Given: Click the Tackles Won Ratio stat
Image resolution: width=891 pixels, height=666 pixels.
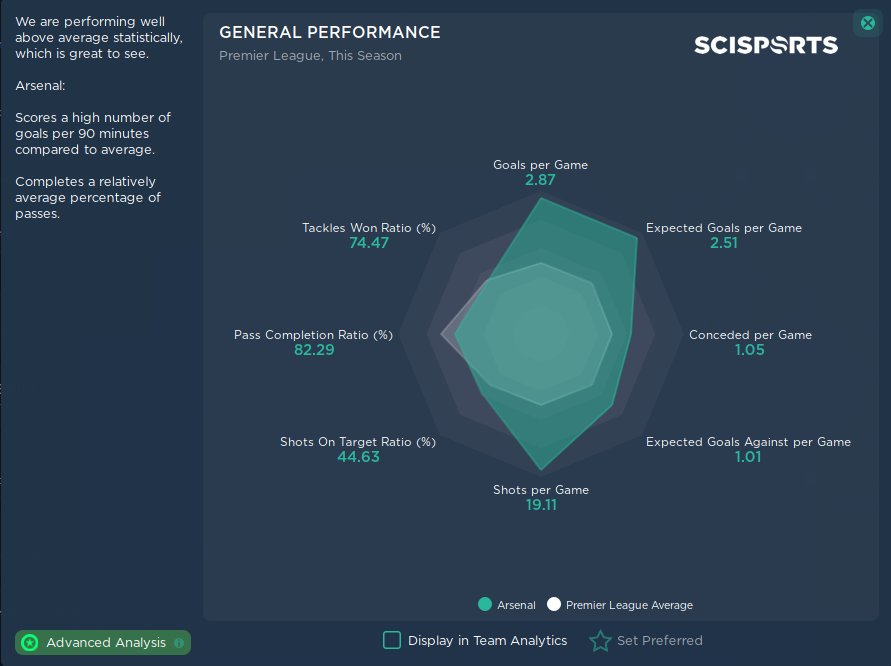Looking at the screenshot, I should (369, 235).
